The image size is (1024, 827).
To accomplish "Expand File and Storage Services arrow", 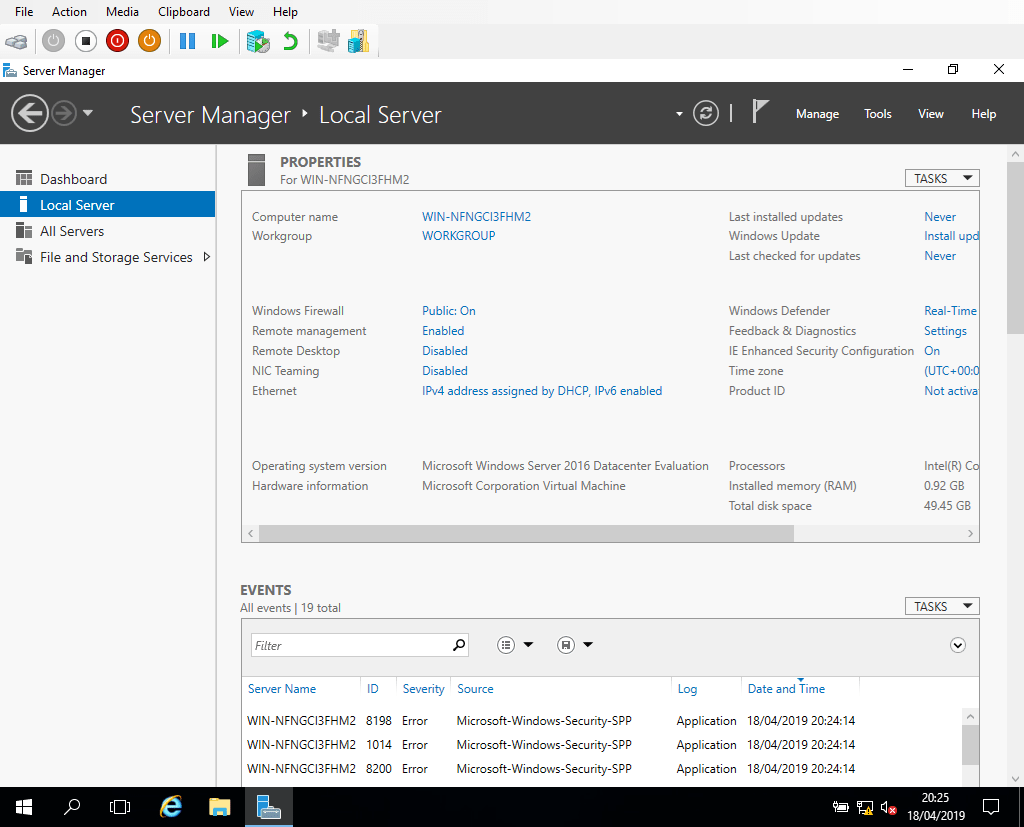I will coord(206,257).
